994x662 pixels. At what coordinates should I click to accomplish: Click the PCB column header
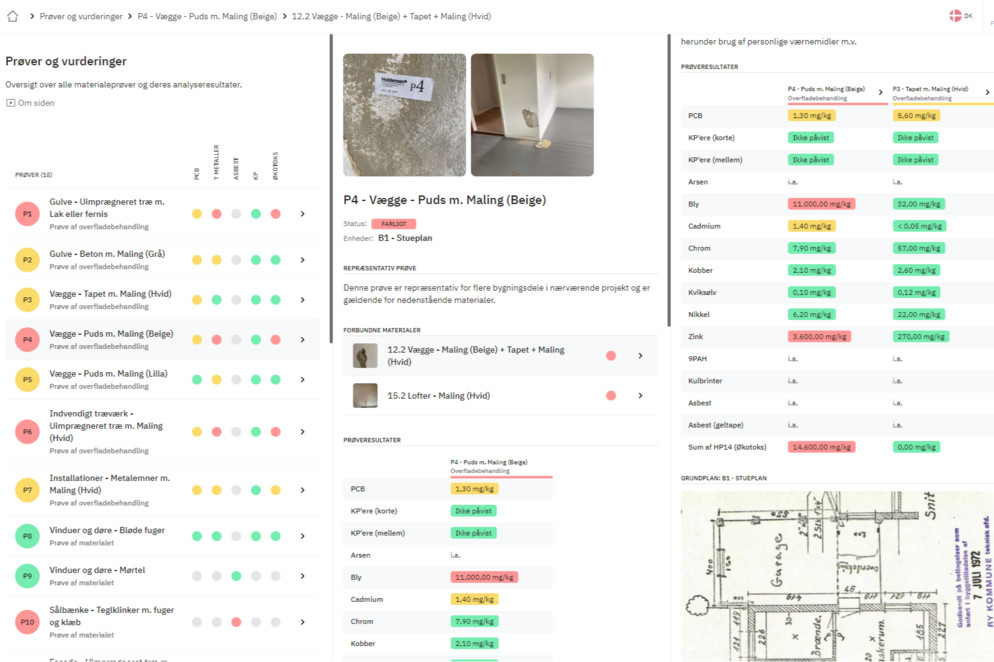click(x=197, y=174)
